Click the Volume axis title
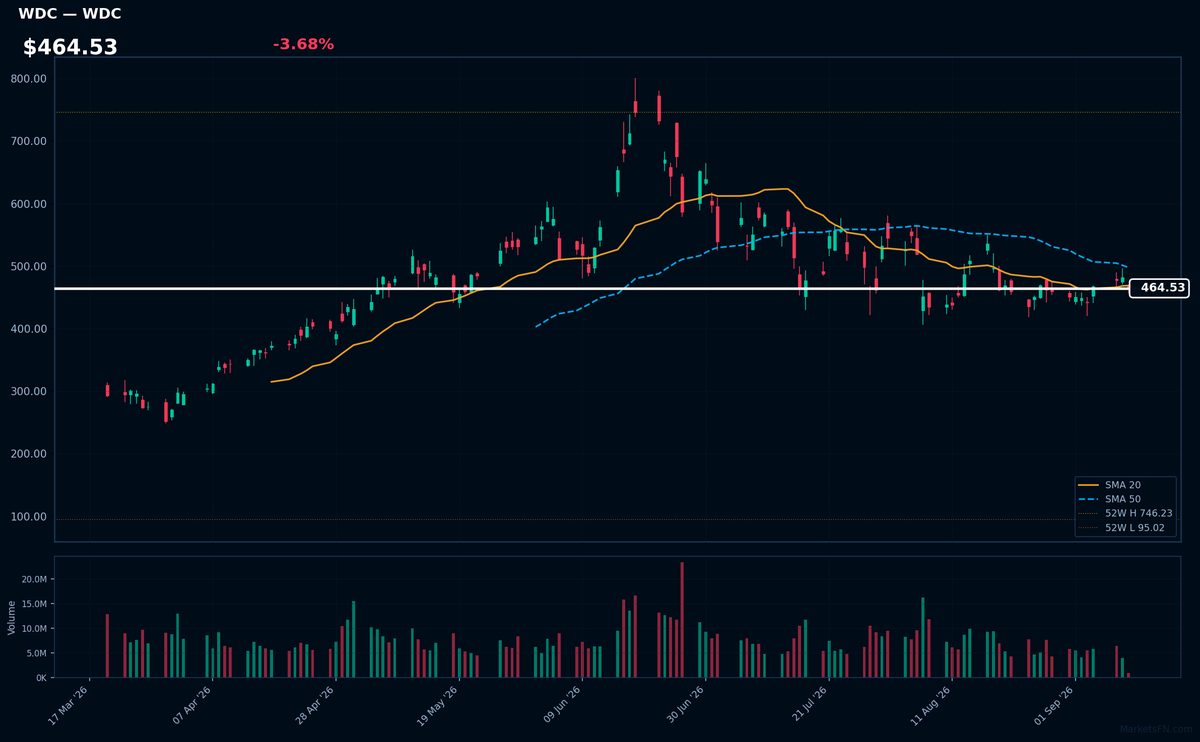The height and width of the screenshot is (742, 1200). pos(11,617)
